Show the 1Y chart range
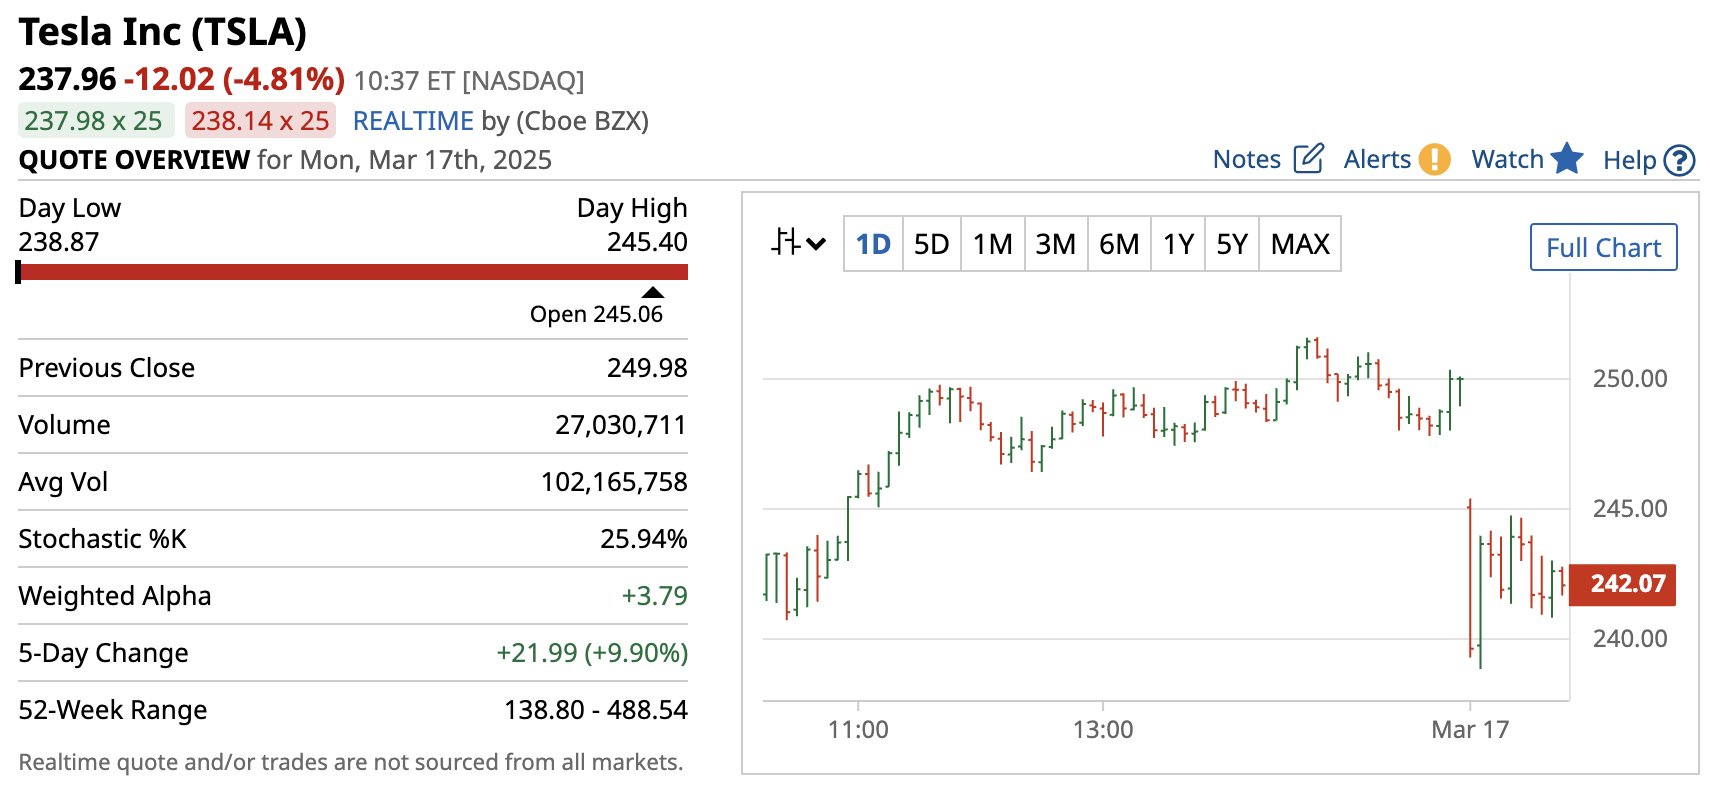 [x=1178, y=244]
